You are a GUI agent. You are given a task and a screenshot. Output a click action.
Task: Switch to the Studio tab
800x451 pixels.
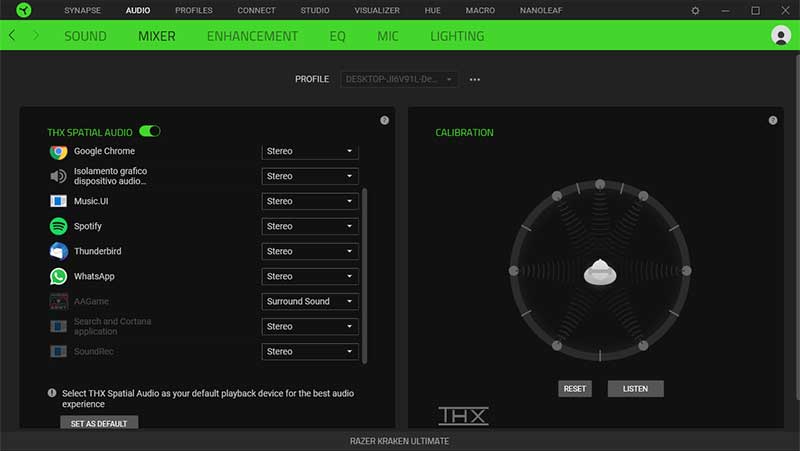314,10
